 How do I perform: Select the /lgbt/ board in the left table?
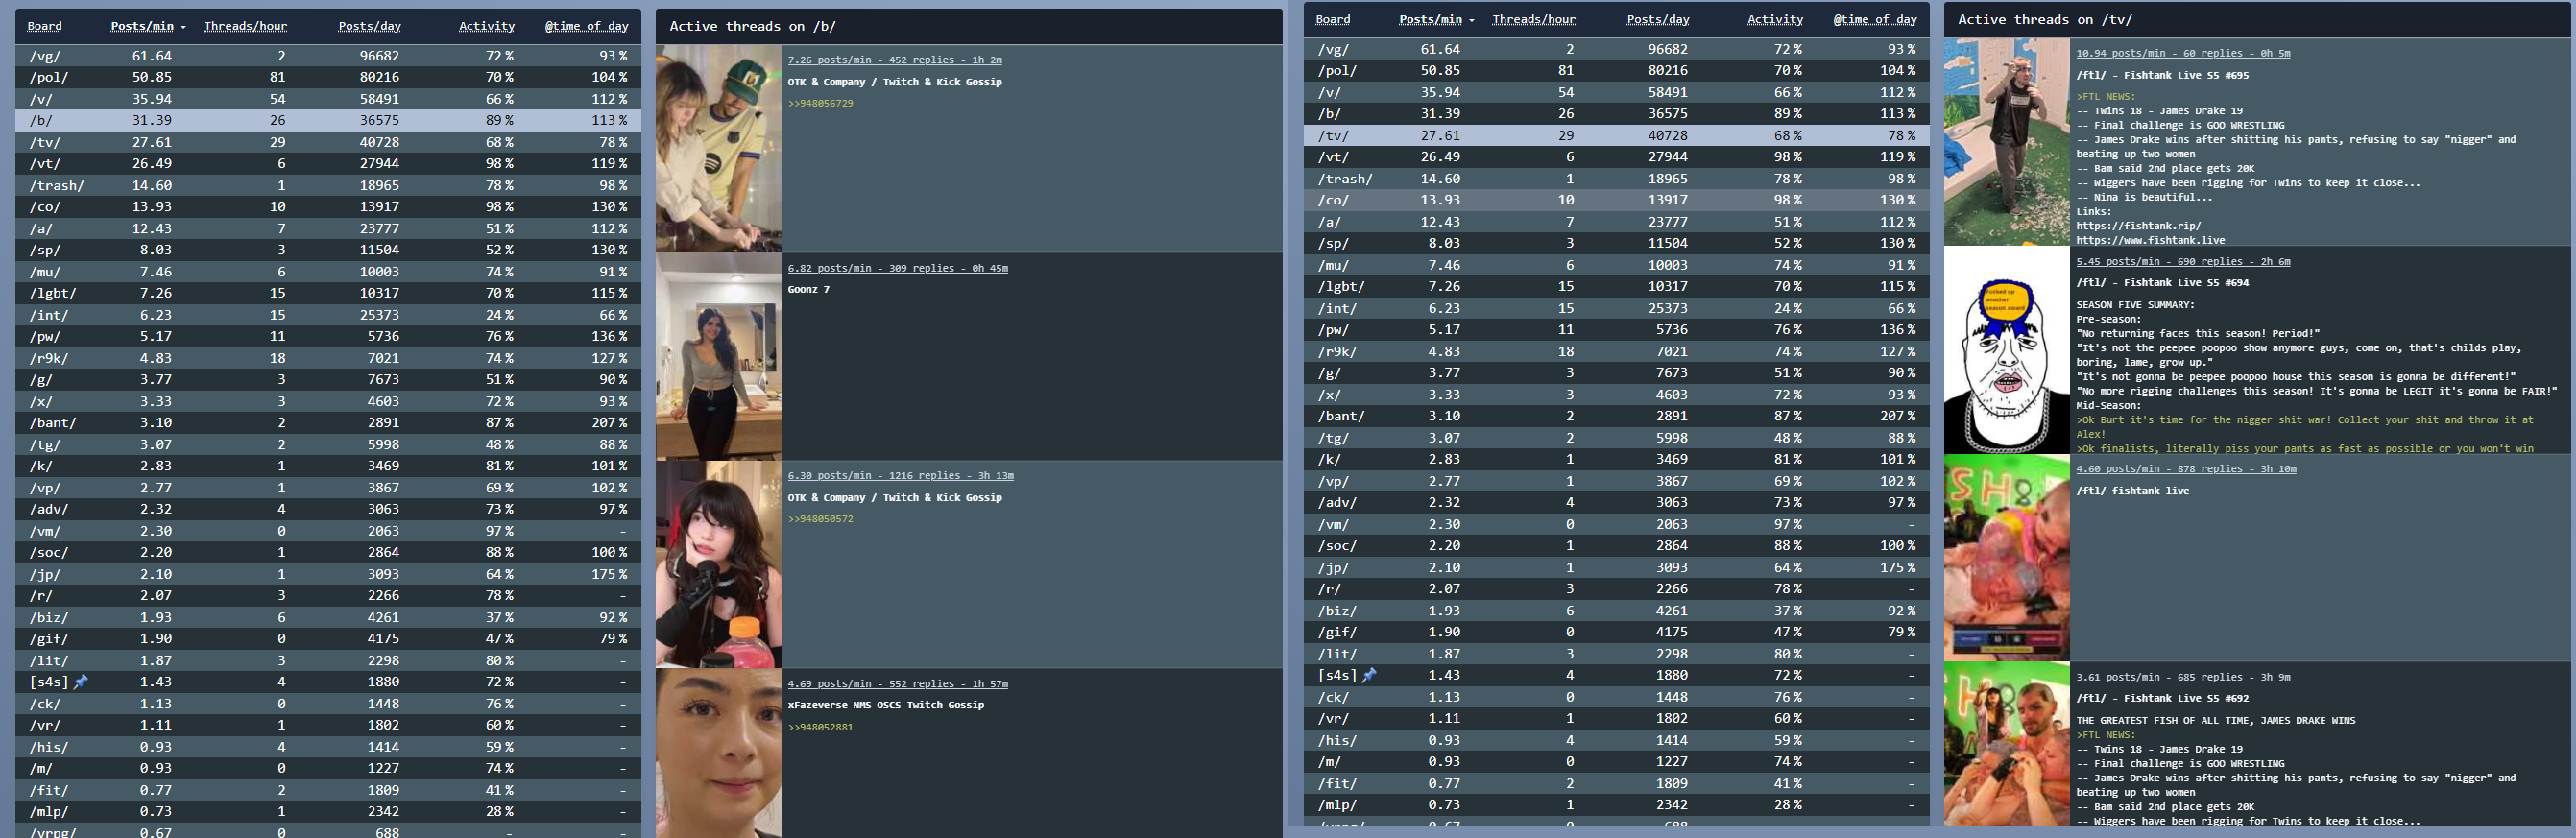point(328,293)
